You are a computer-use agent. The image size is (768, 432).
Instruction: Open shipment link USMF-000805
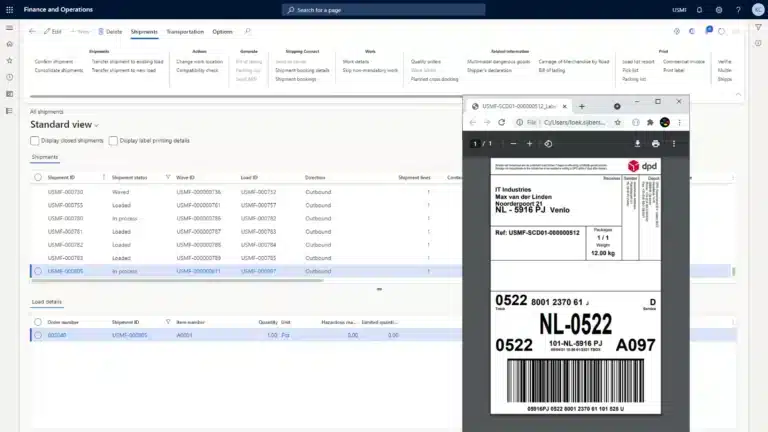coord(65,271)
